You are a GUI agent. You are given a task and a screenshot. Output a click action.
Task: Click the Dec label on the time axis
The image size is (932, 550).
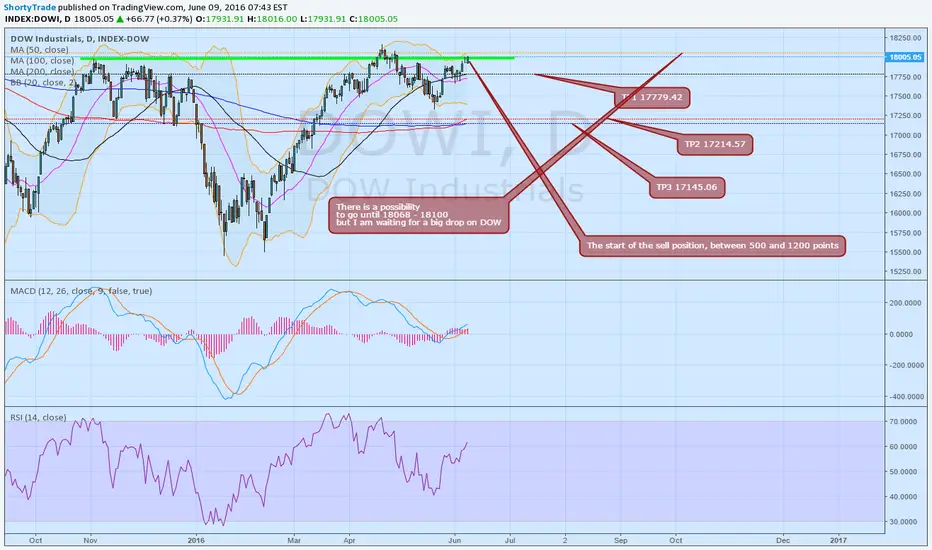(783, 540)
